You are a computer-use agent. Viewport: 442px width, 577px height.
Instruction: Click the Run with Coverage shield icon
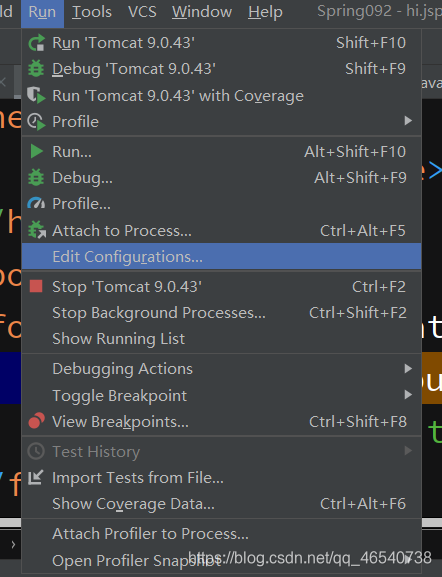[36, 95]
